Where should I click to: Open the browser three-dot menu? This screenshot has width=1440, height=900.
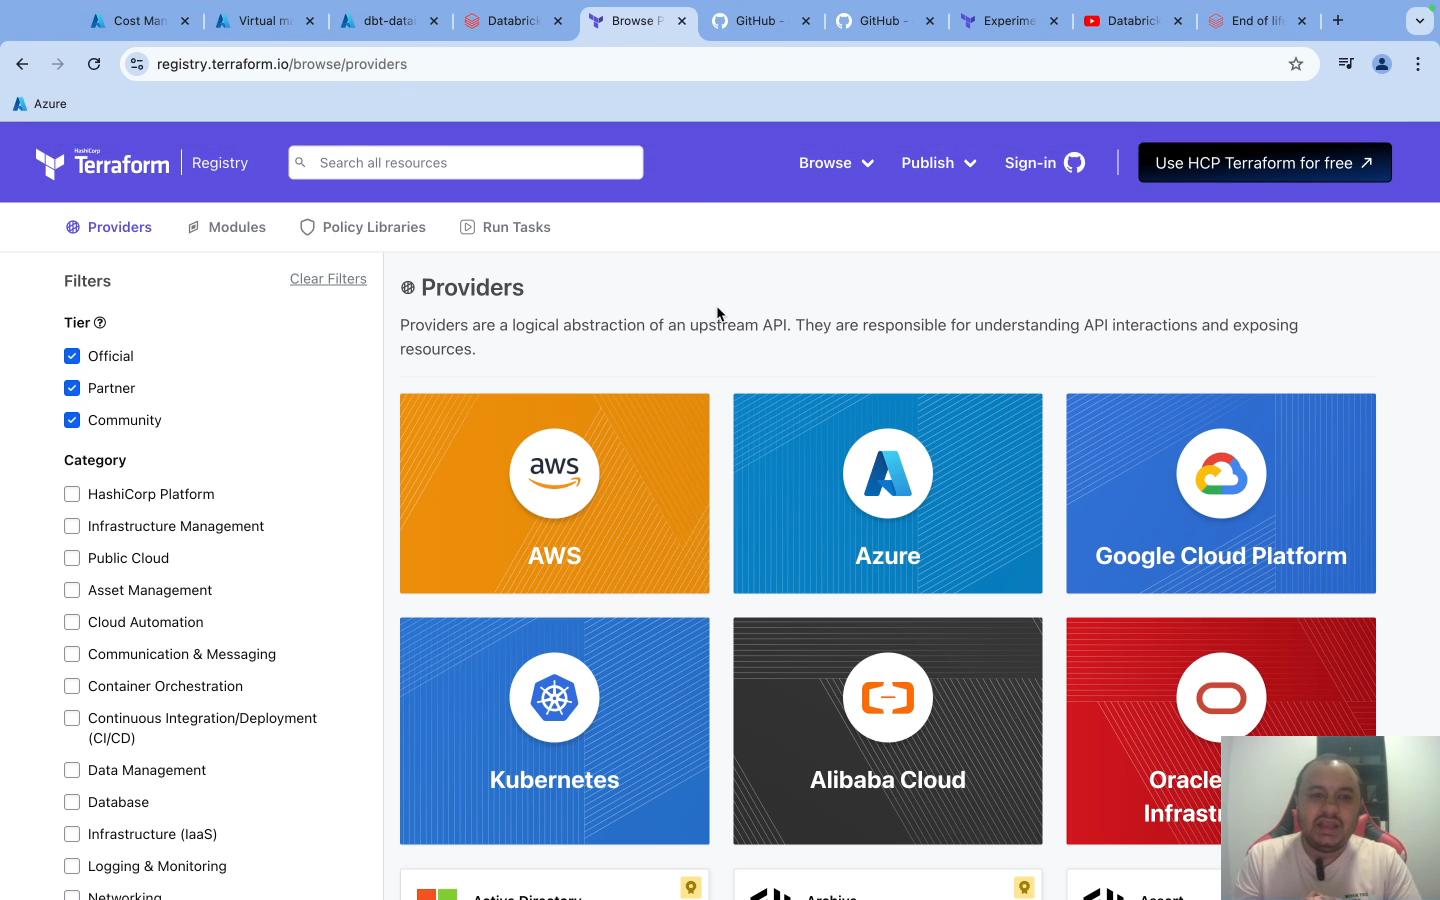point(1418,64)
